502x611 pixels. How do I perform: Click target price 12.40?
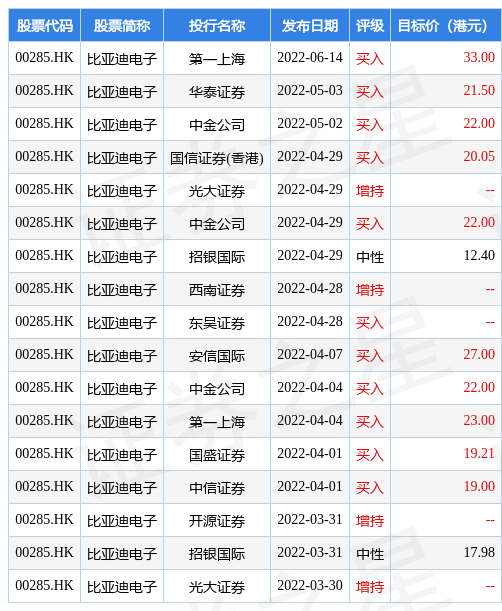click(x=479, y=256)
